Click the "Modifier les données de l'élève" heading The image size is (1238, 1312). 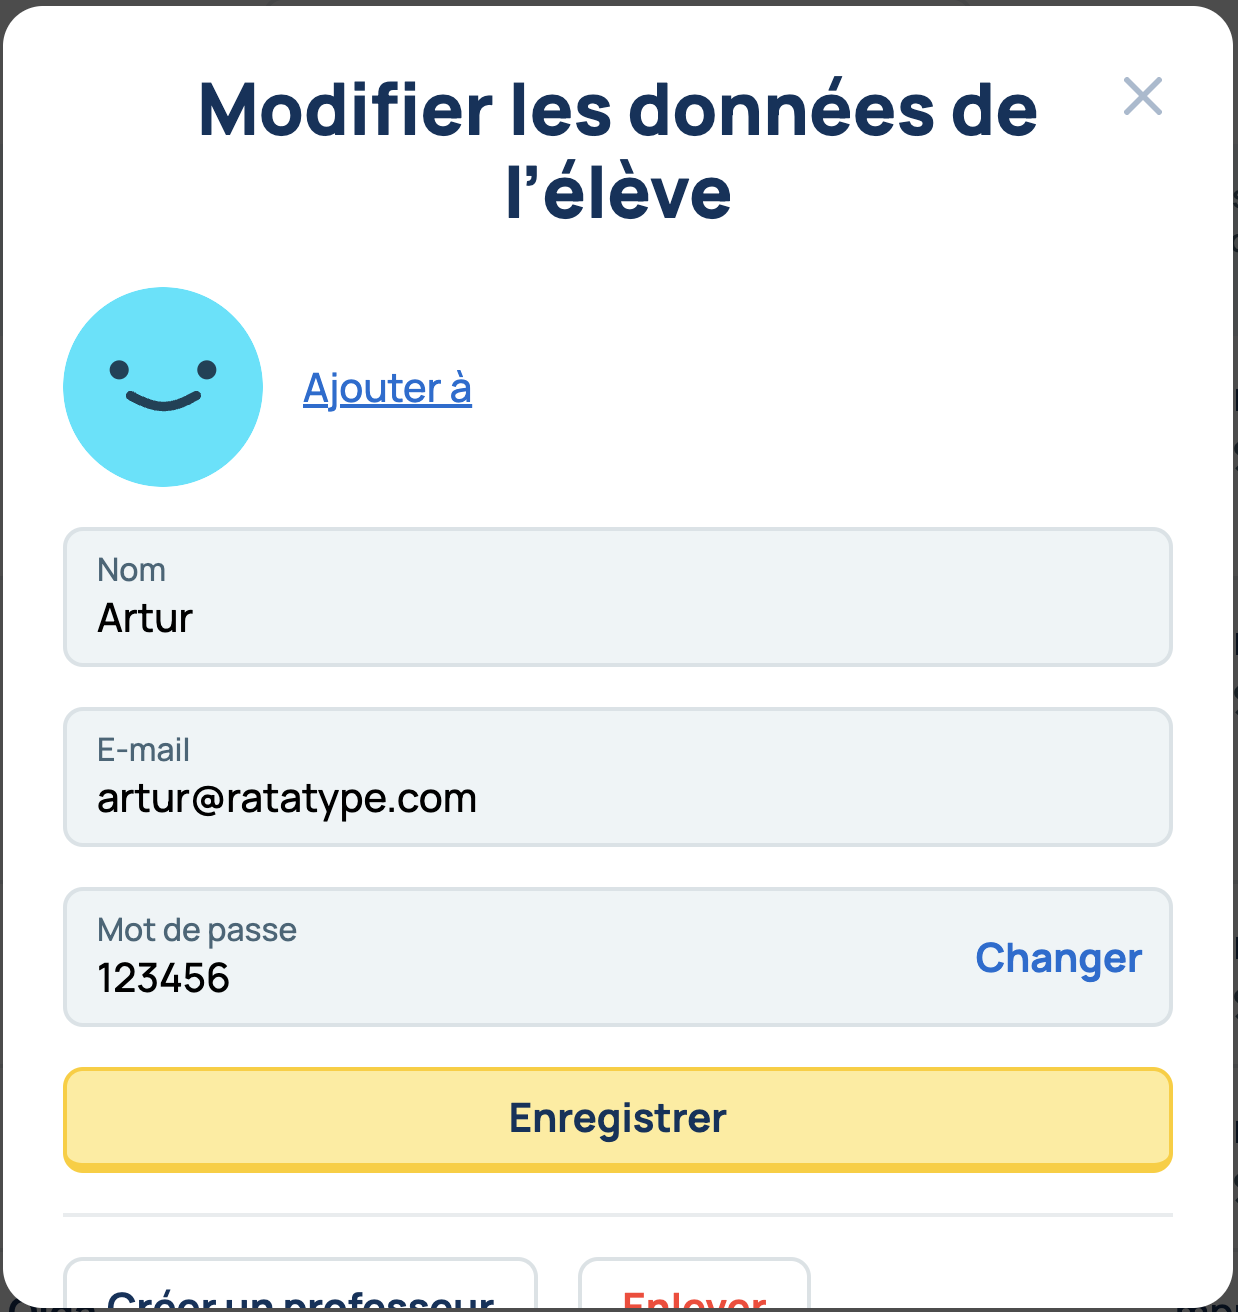click(x=618, y=110)
